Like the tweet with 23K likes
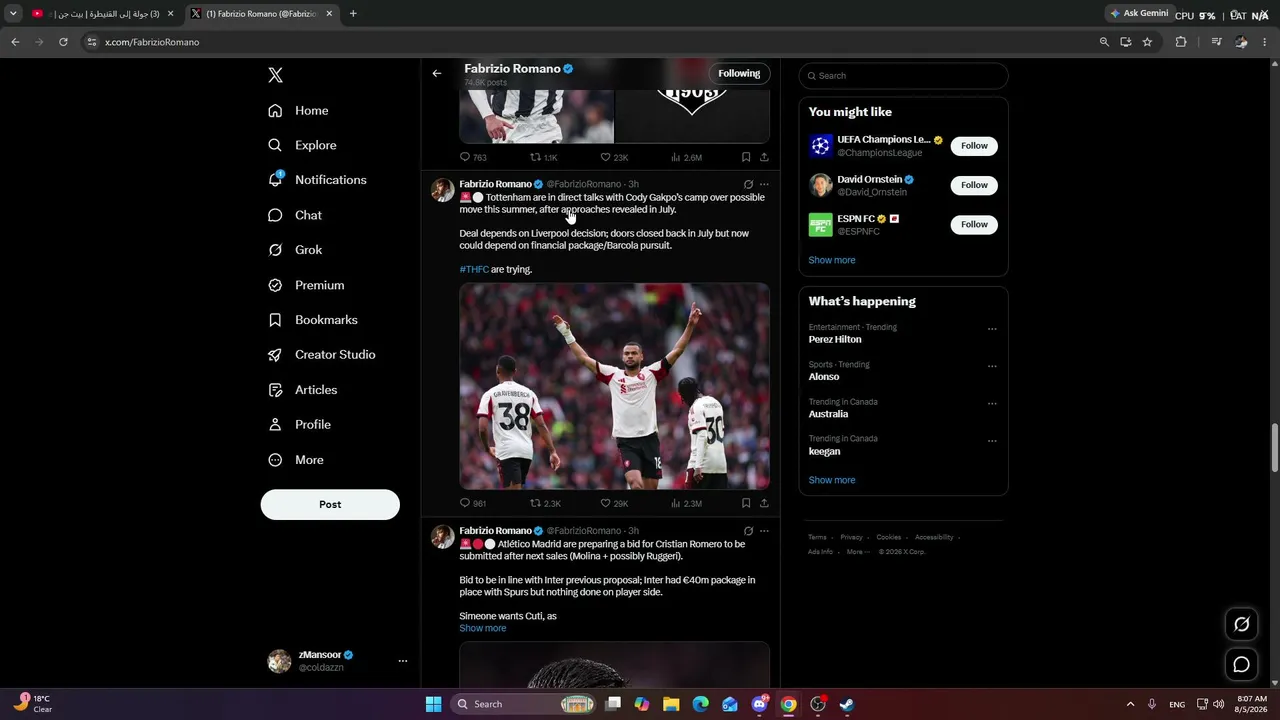The width and height of the screenshot is (1280, 720). coord(614,157)
